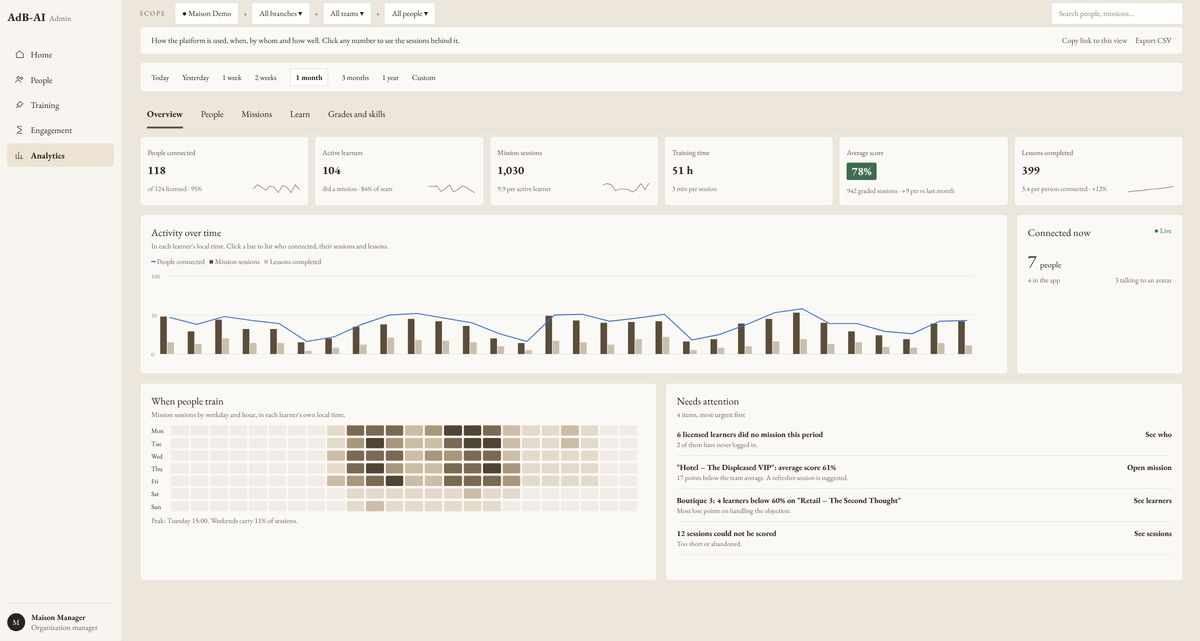This screenshot has height=641, width=1200.
Task: Click the 78% average score badge
Action: click(x=862, y=172)
